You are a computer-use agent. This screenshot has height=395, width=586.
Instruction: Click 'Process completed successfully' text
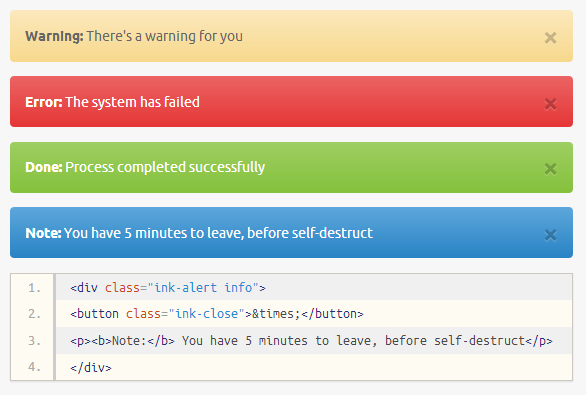(165, 167)
